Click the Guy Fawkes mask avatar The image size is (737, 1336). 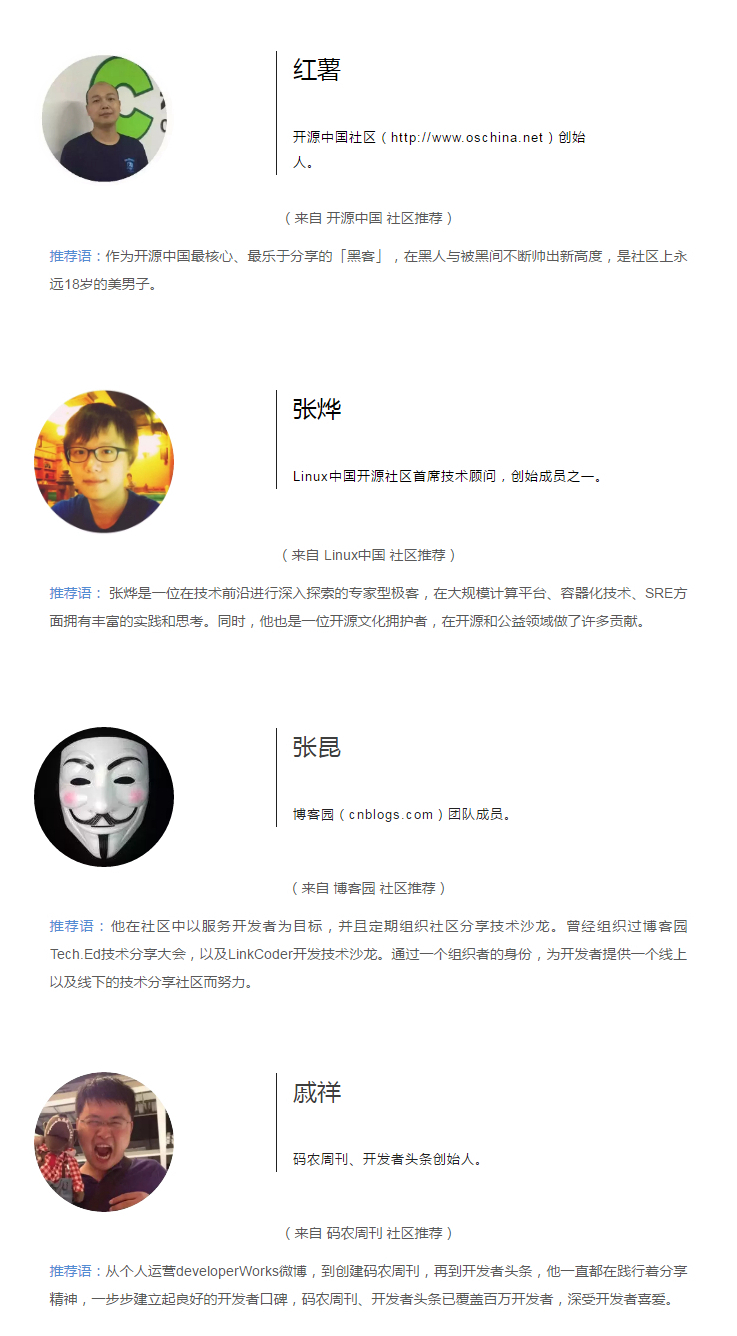point(104,797)
